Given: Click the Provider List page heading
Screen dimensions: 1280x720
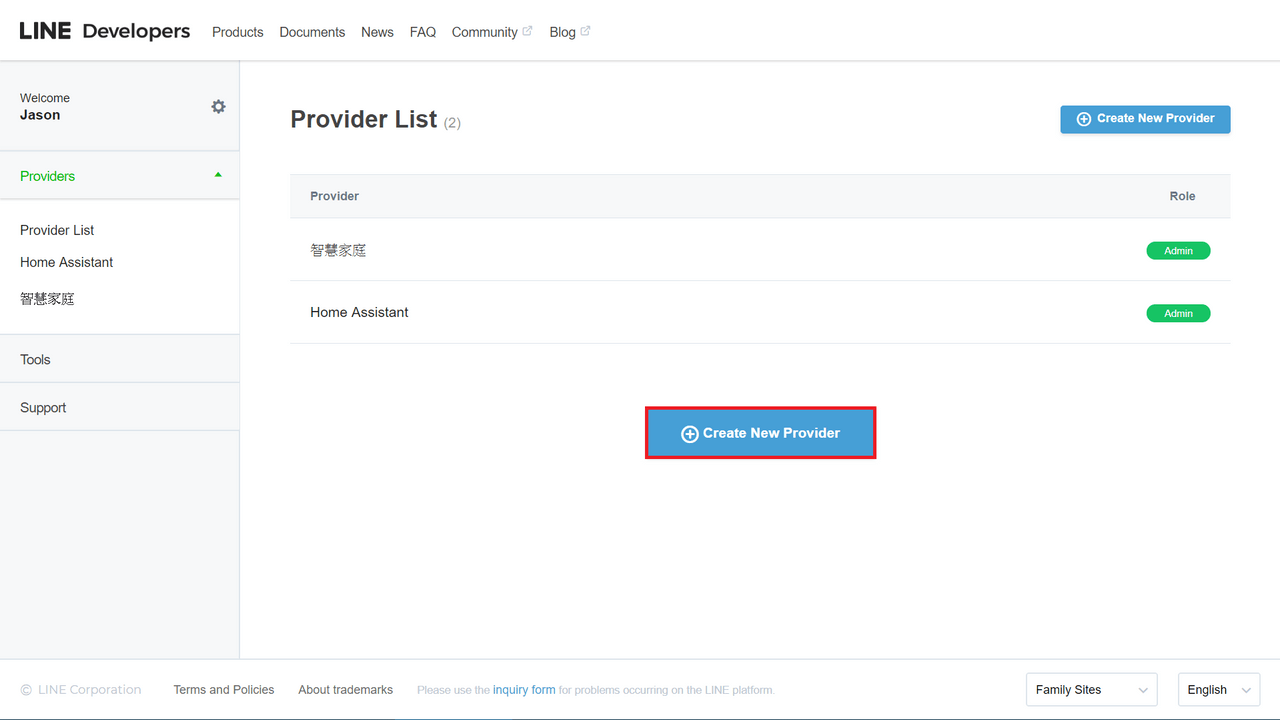Looking at the screenshot, I should click(x=364, y=119).
